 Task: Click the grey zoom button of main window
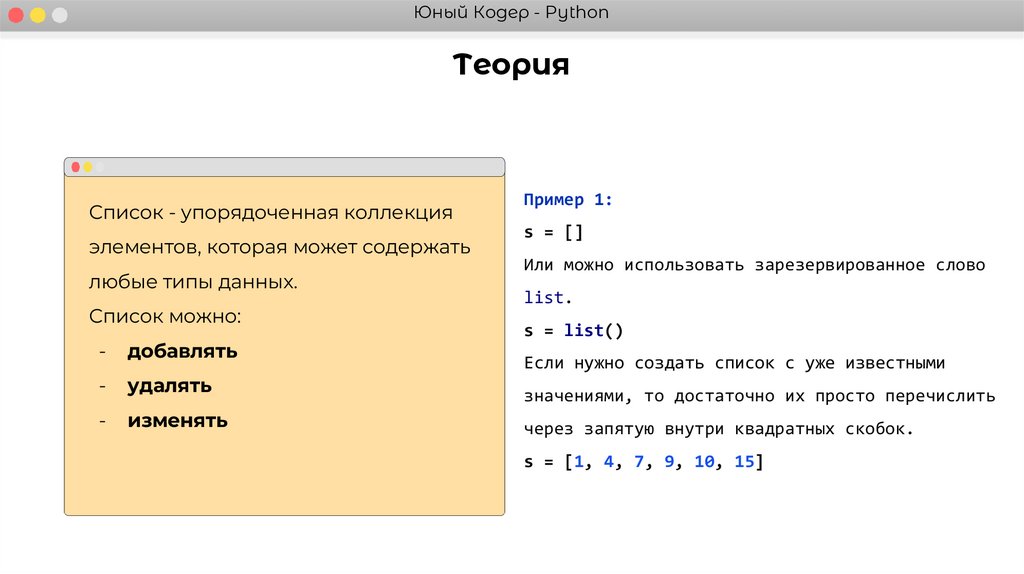(59, 15)
